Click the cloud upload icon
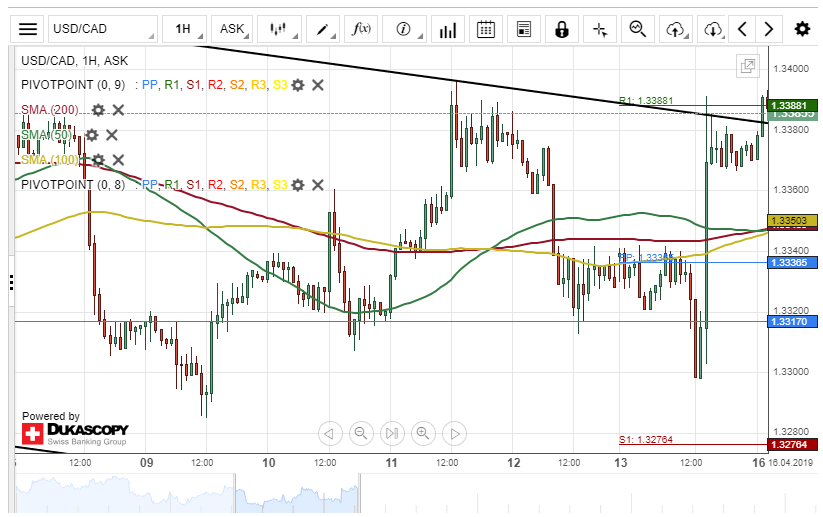823x517 pixels. (675, 29)
